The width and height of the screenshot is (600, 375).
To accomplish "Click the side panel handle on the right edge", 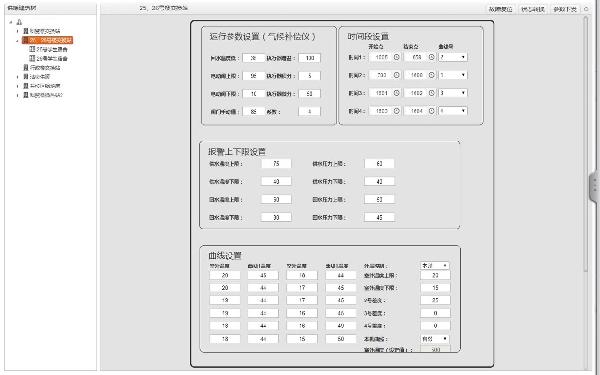I will 595,186.
